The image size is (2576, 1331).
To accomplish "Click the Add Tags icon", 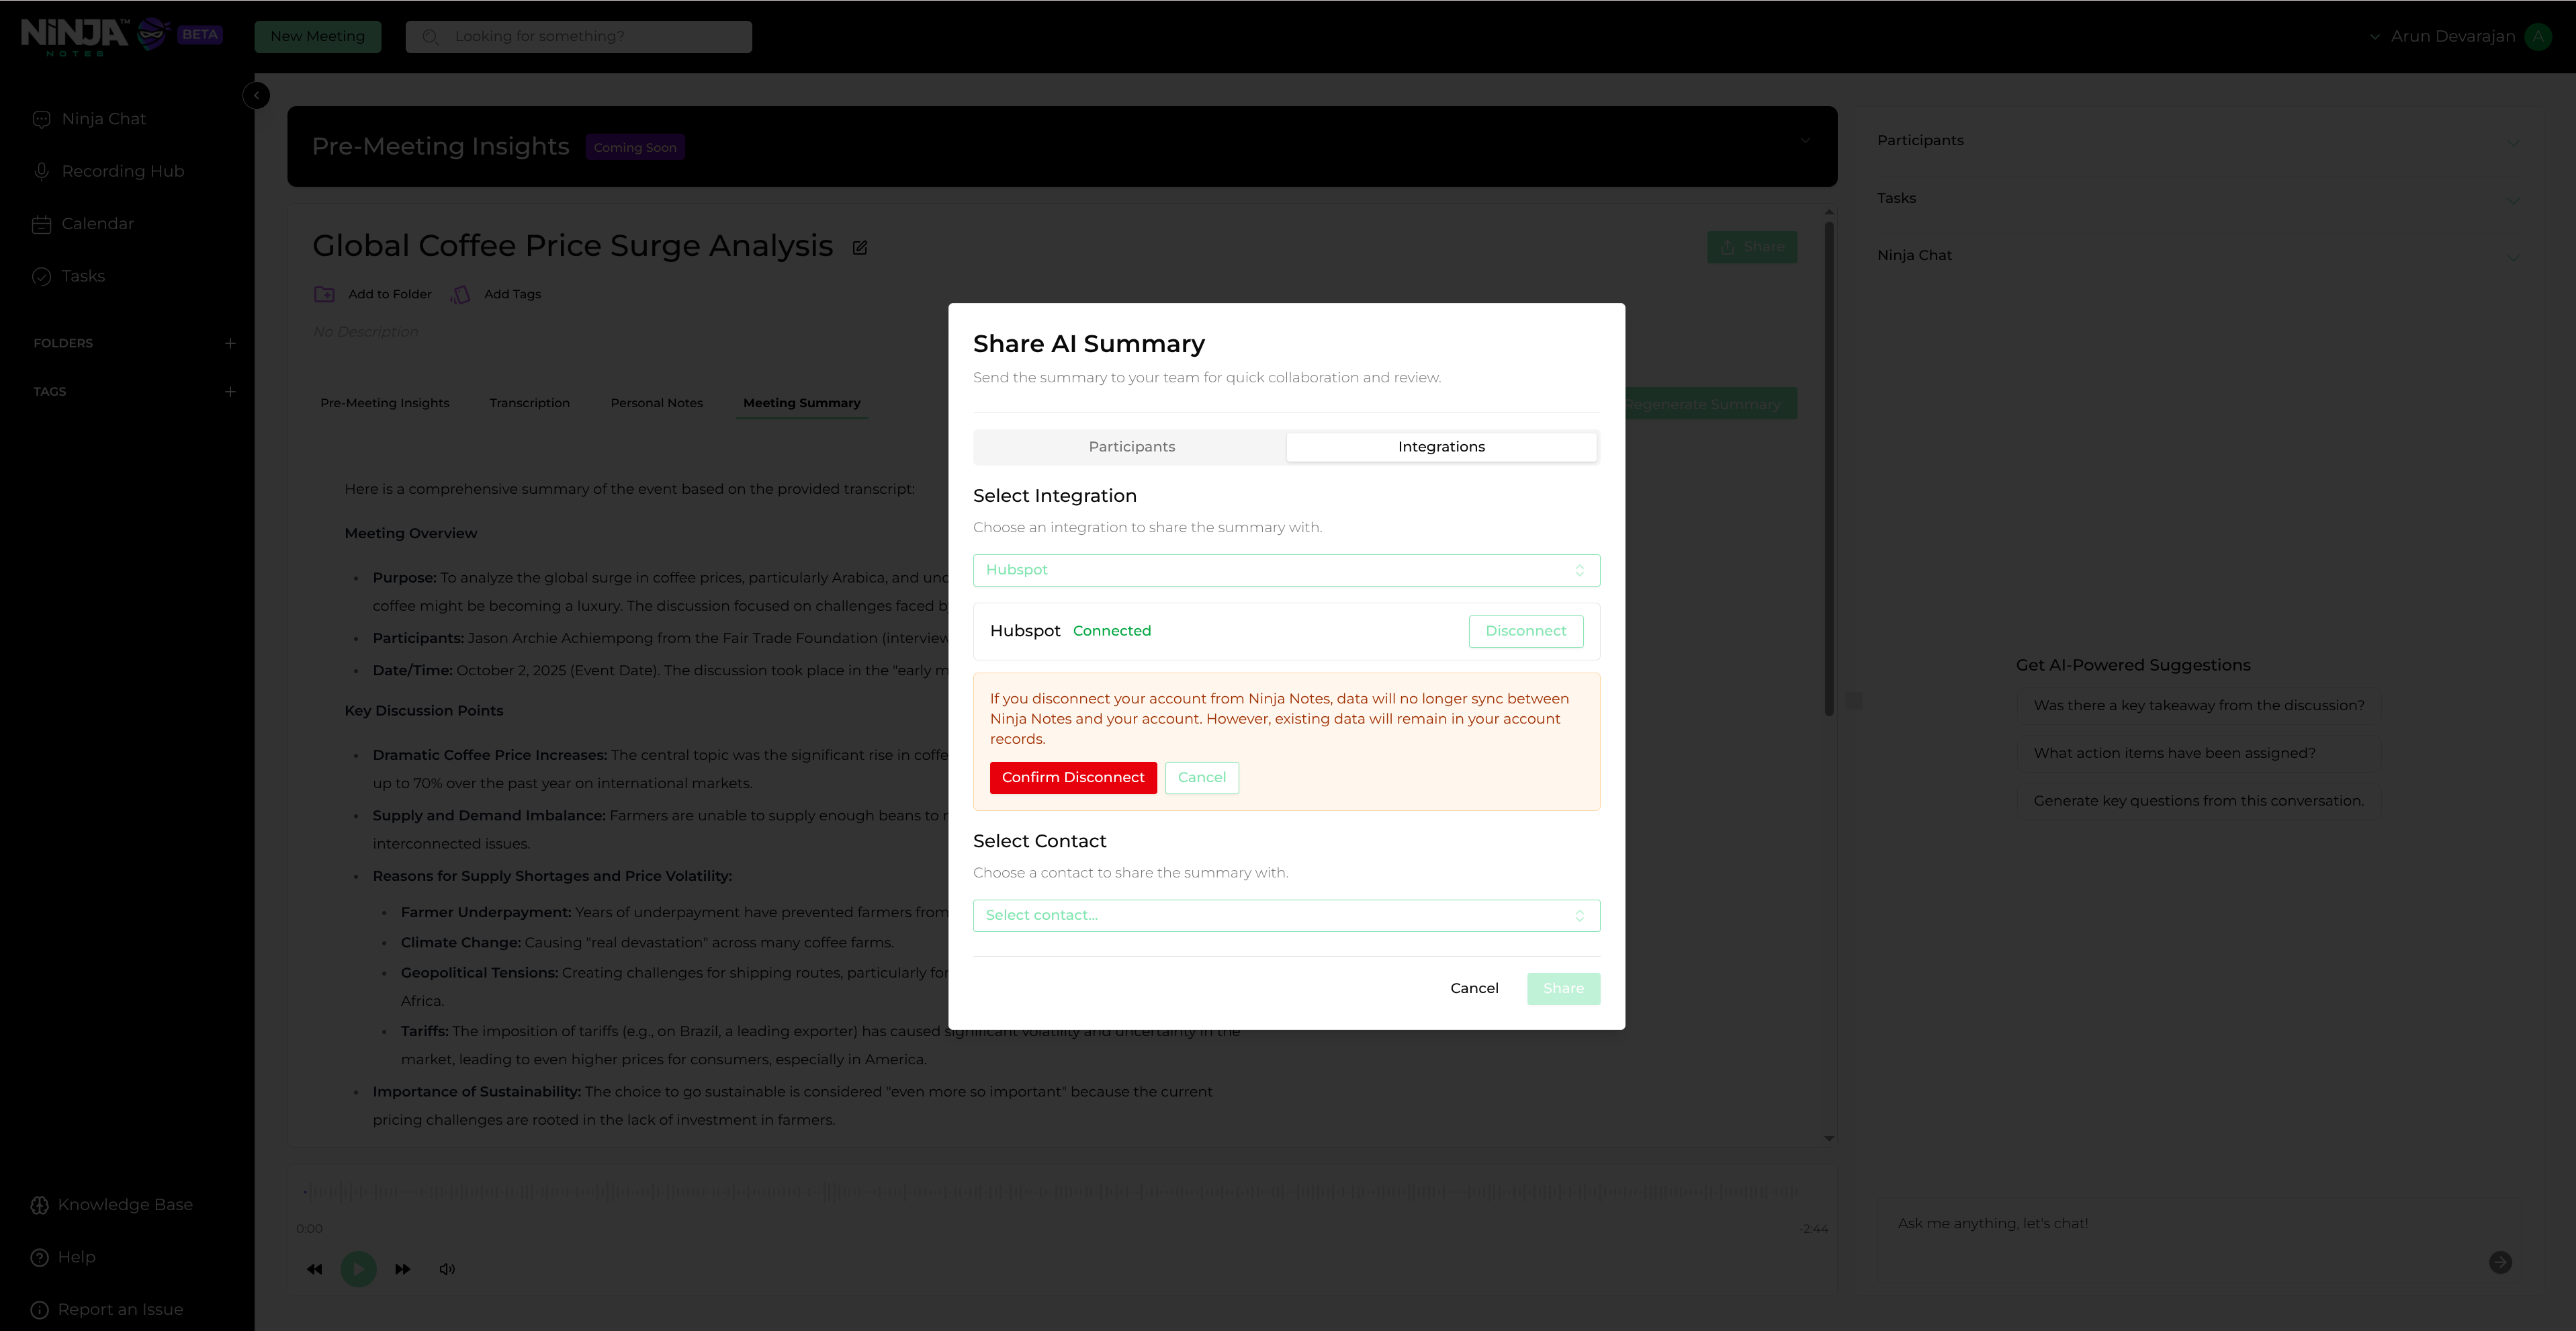I will point(461,294).
